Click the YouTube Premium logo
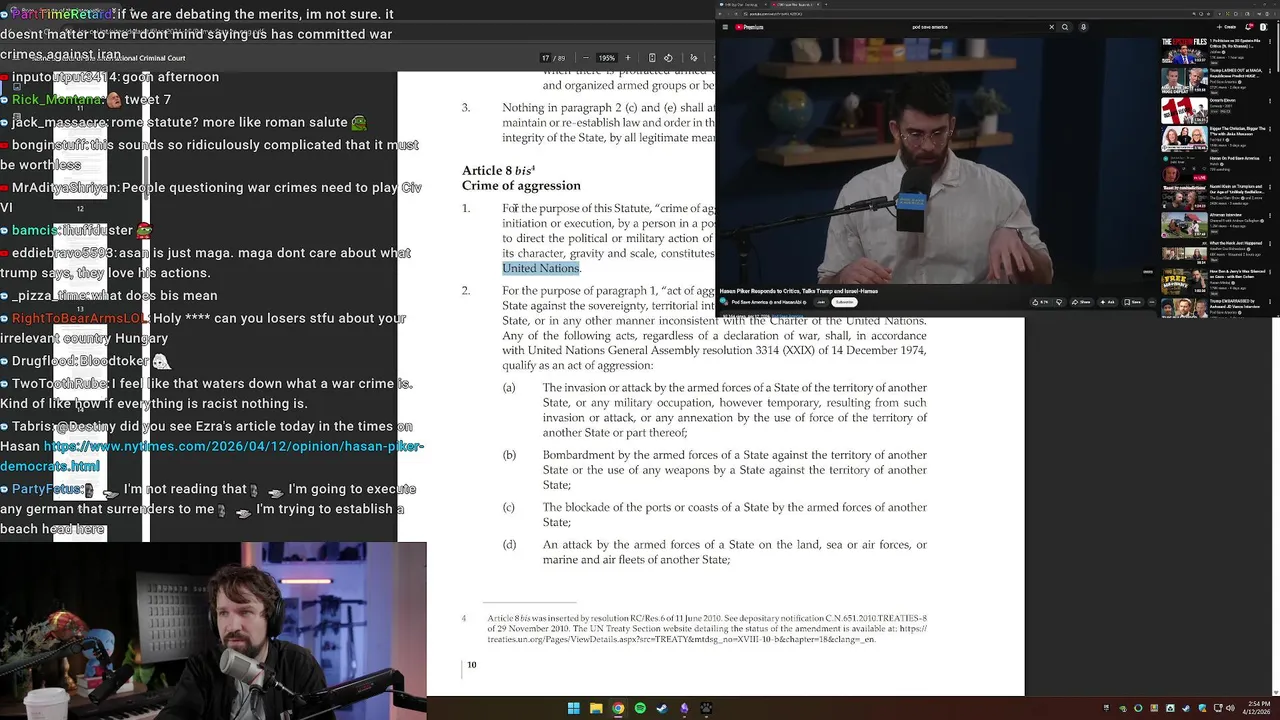Viewport: 1280px width, 720px height. tap(749, 27)
